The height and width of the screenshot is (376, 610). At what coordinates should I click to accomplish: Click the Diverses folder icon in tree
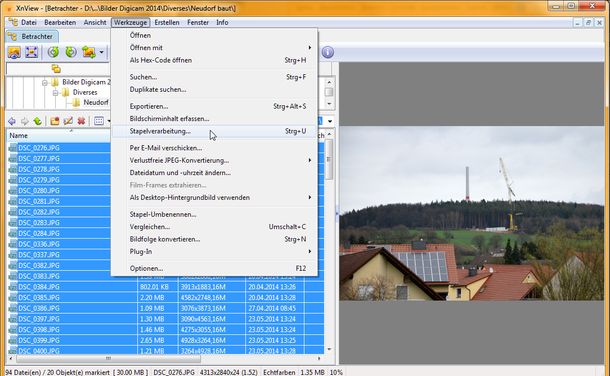point(66,93)
